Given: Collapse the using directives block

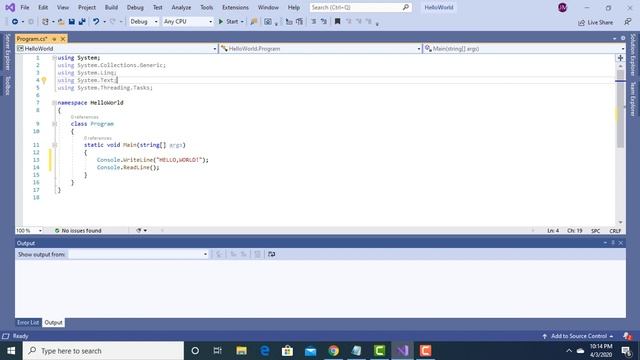Looking at the screenshot, I should (54, 58).
